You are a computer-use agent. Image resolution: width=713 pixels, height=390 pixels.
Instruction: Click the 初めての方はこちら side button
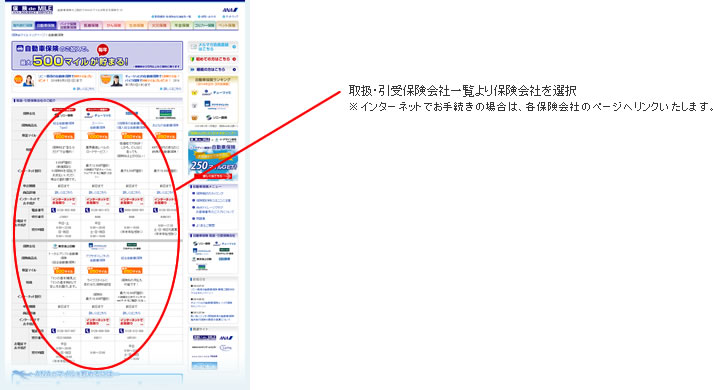click(213, 59)
